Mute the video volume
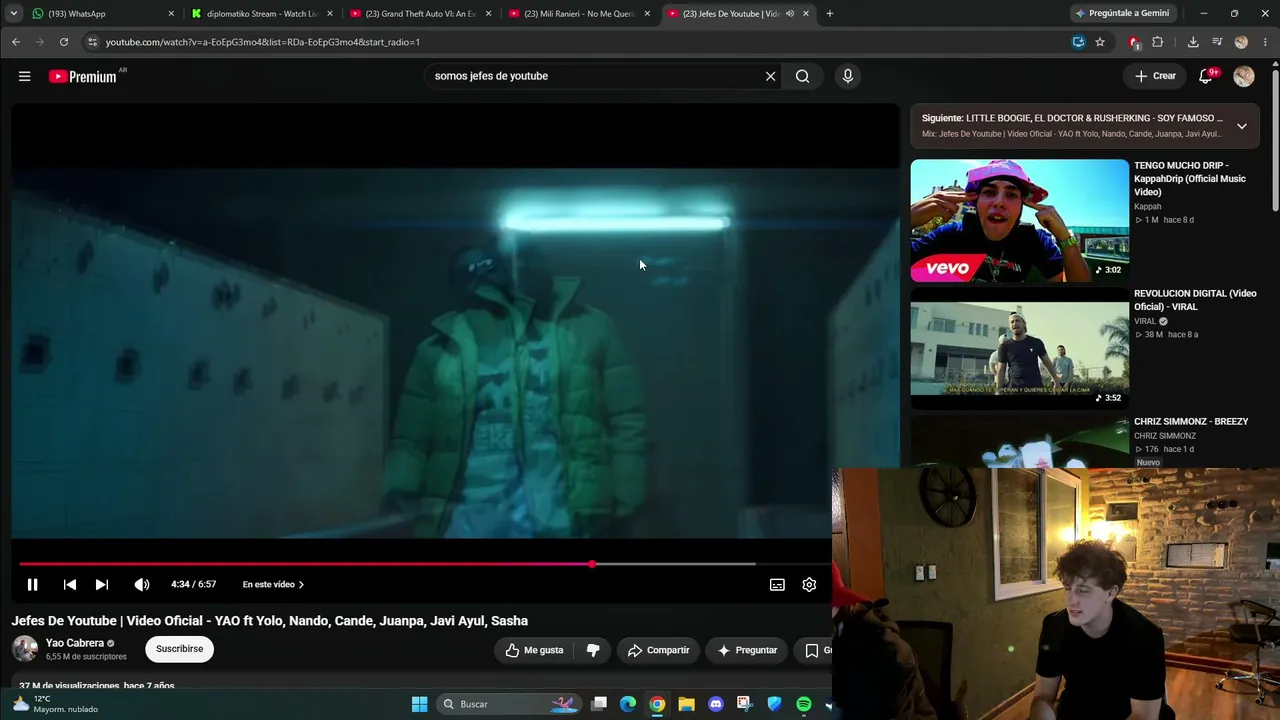The image size is (1280, 720). click(142, 584)
